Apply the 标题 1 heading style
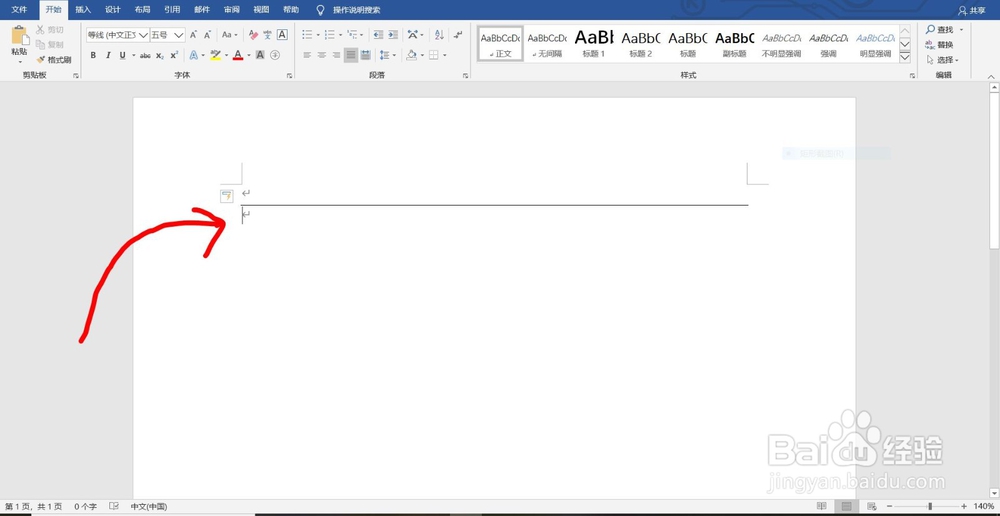 (x=594, y=43)
